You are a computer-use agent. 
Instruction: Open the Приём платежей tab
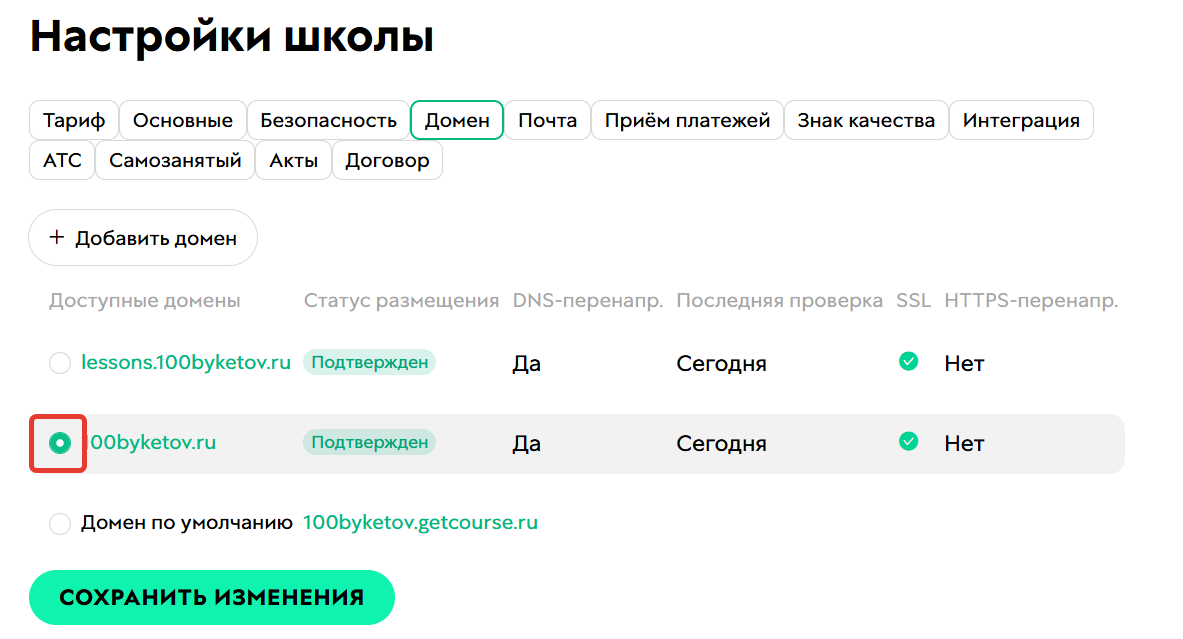[x=687, y=120]
